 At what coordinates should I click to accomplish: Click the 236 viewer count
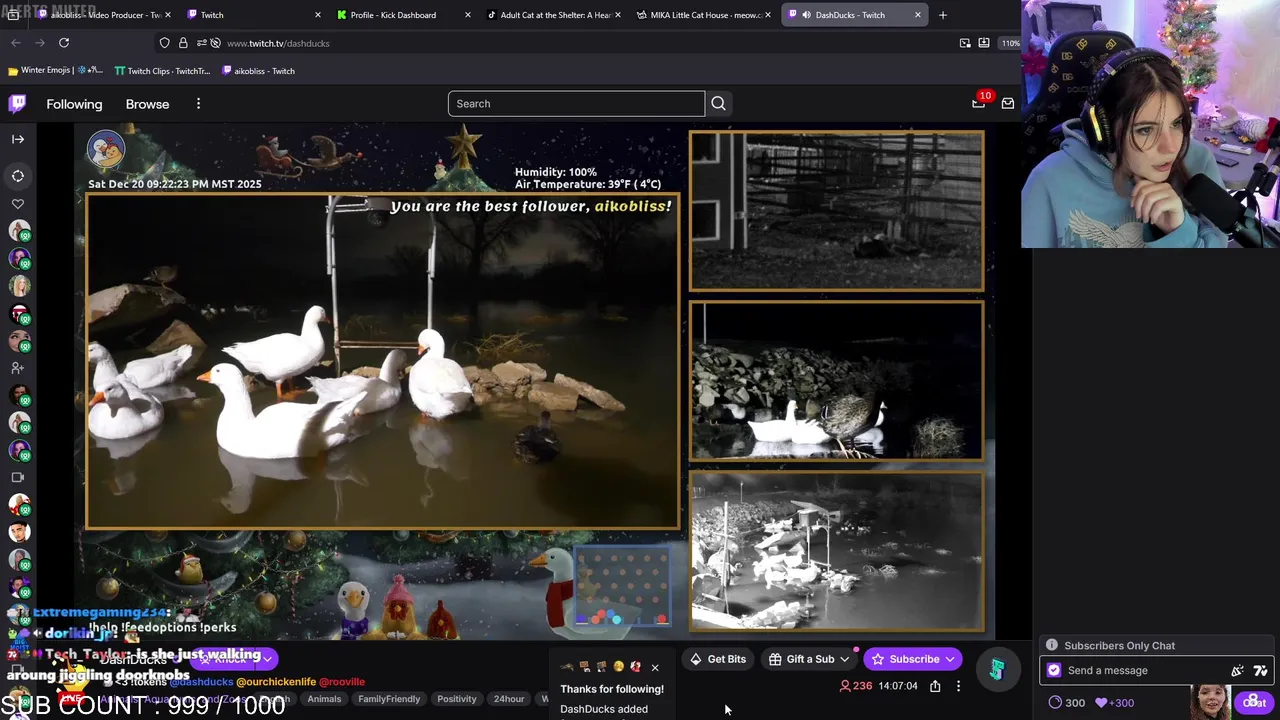[x=855, y=686]
